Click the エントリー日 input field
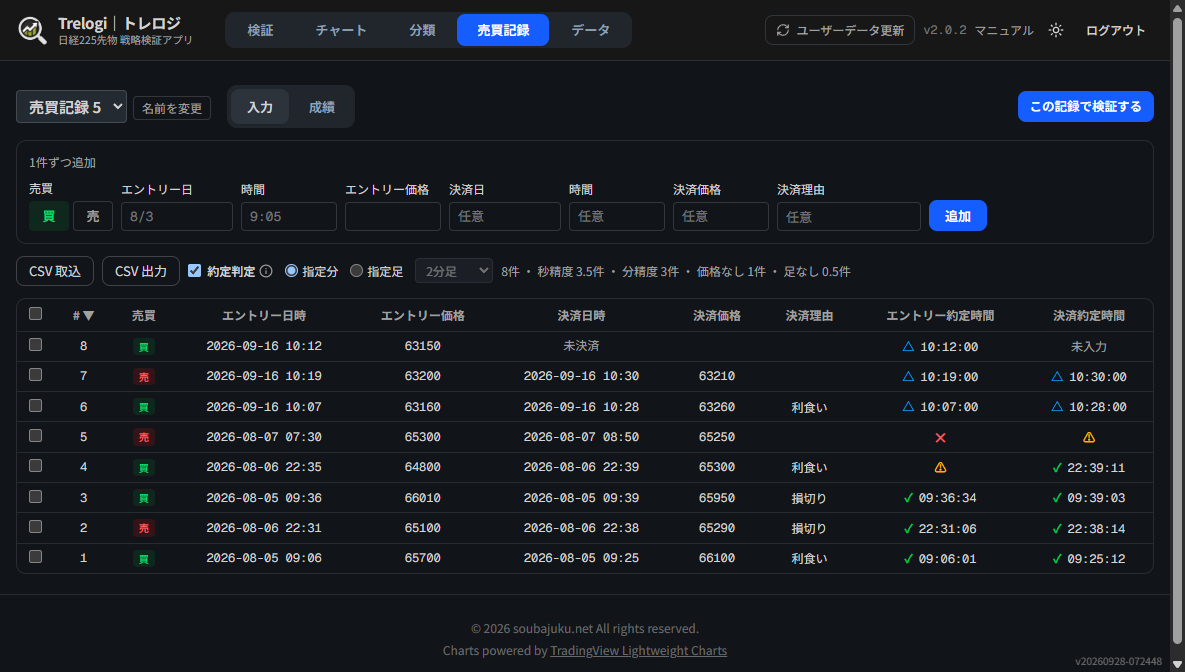1185x672 pixels. coord(177,216)
